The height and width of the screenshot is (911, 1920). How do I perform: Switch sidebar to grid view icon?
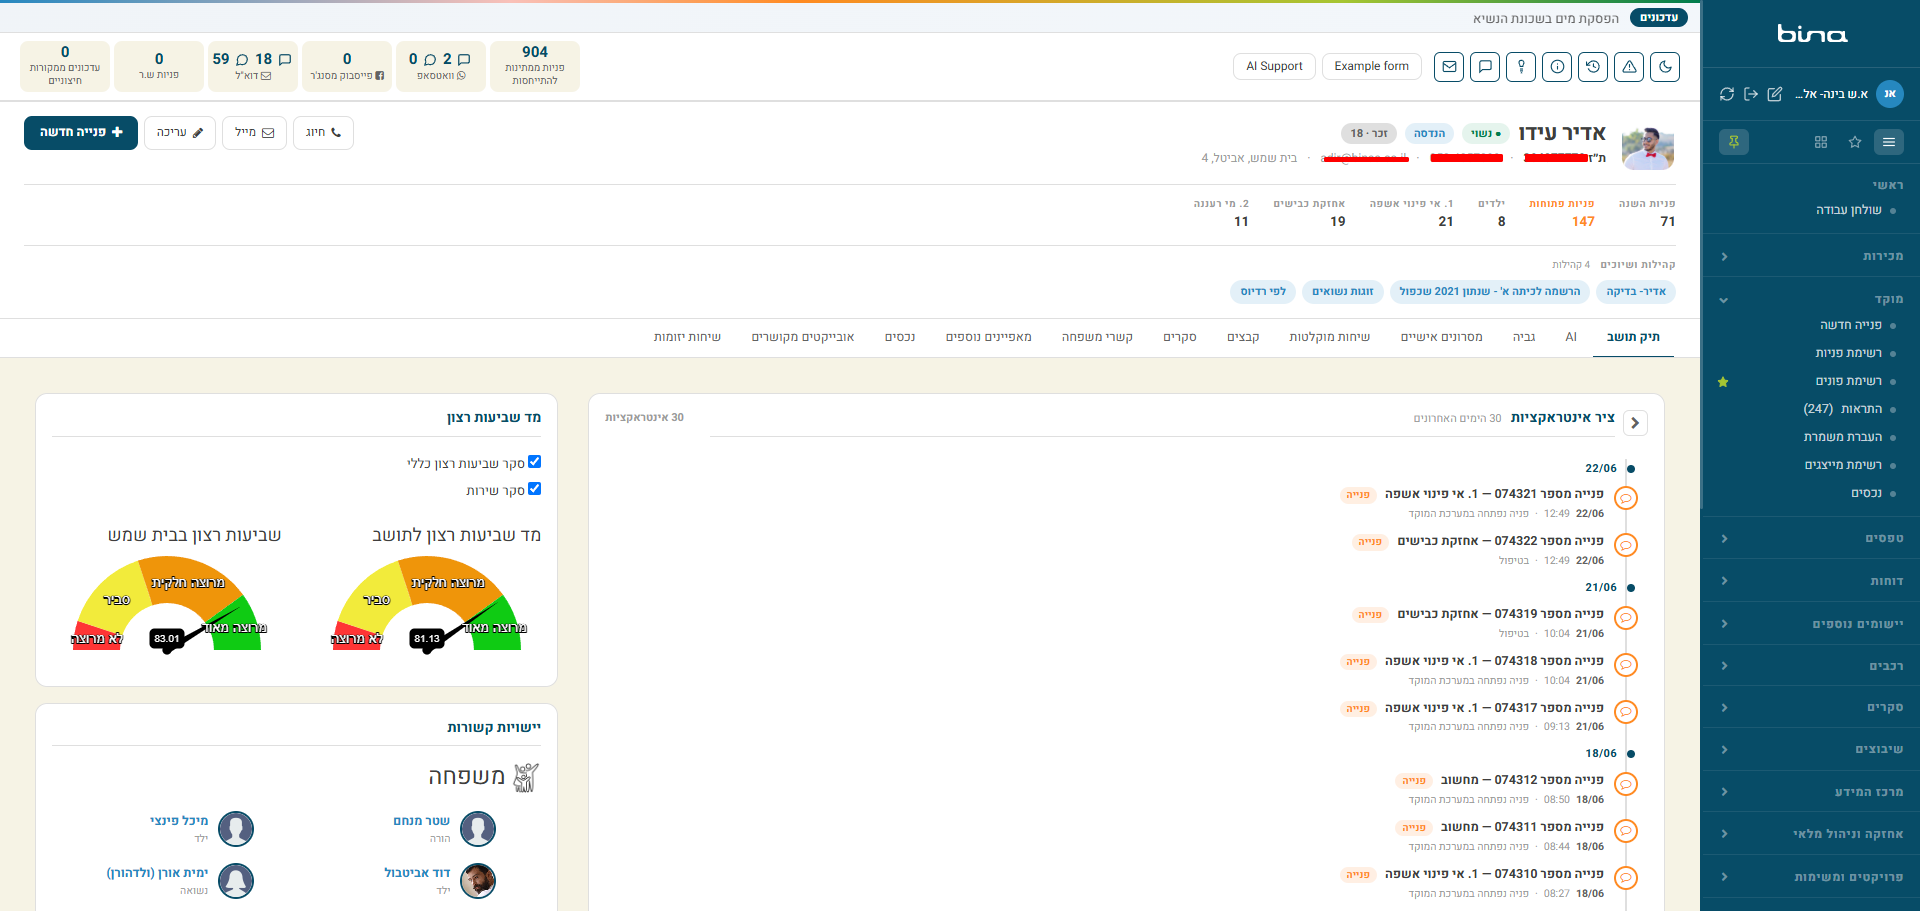pos(1821,142)
